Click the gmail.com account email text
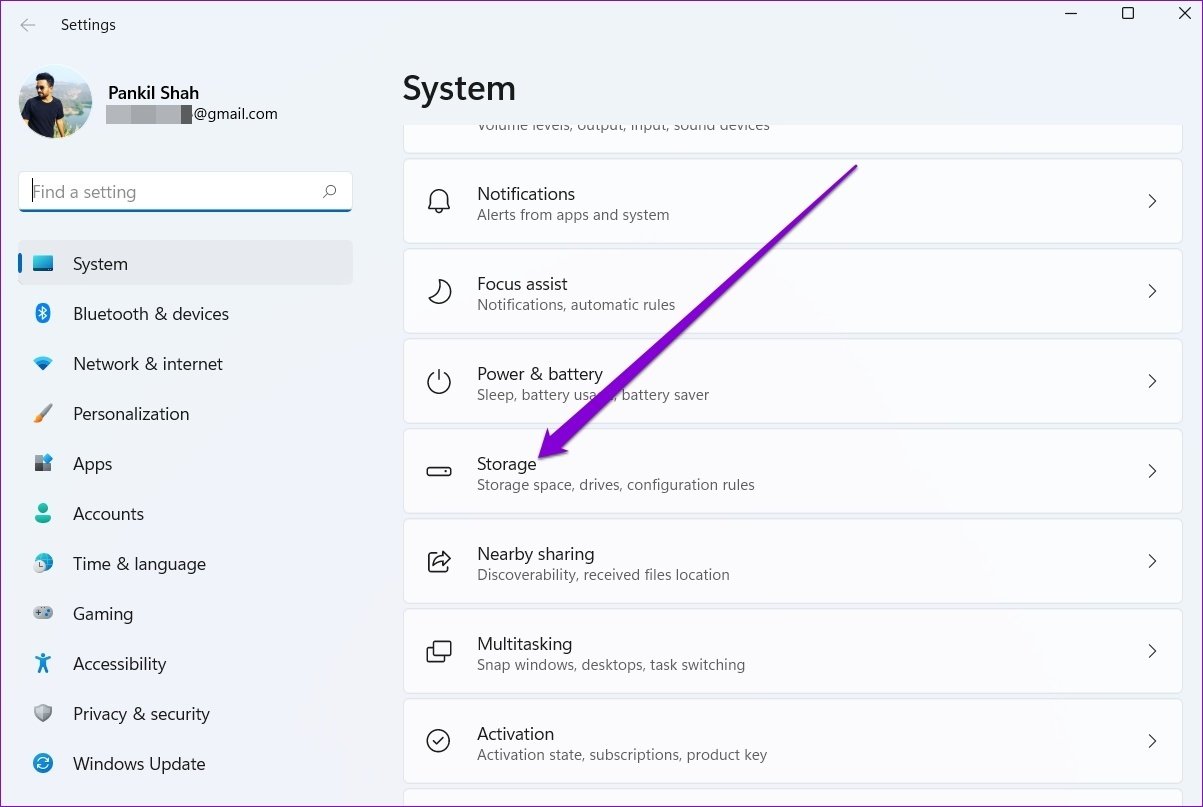 [235, 114]
